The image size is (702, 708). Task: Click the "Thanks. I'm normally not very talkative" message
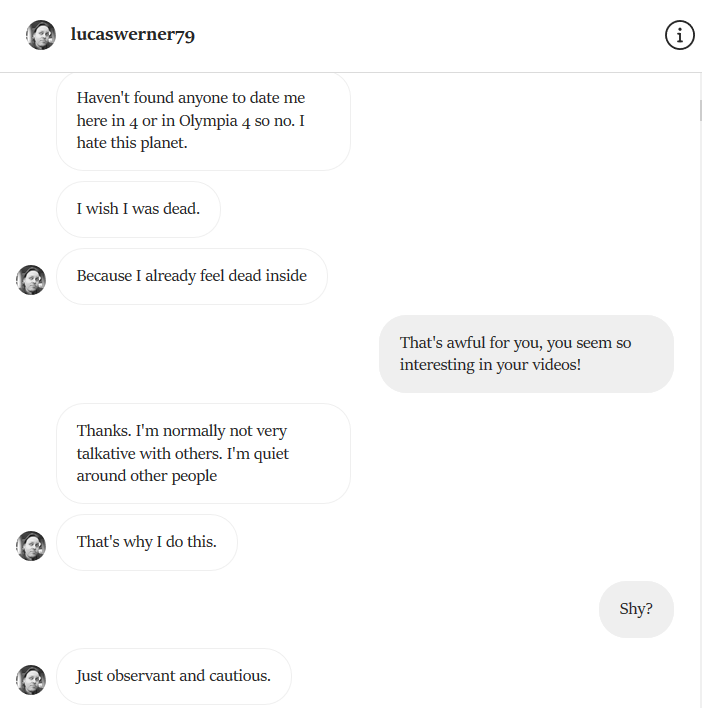point(203,453)
